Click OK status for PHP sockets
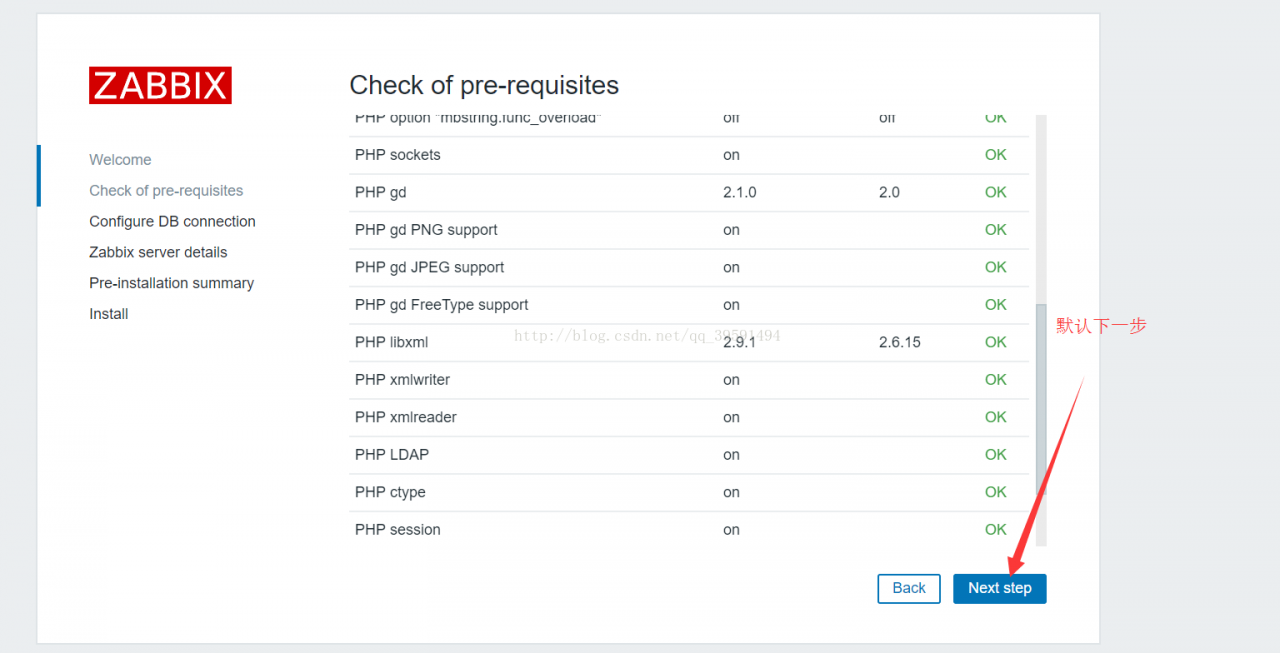1280x653 pixels. [995, 155]
